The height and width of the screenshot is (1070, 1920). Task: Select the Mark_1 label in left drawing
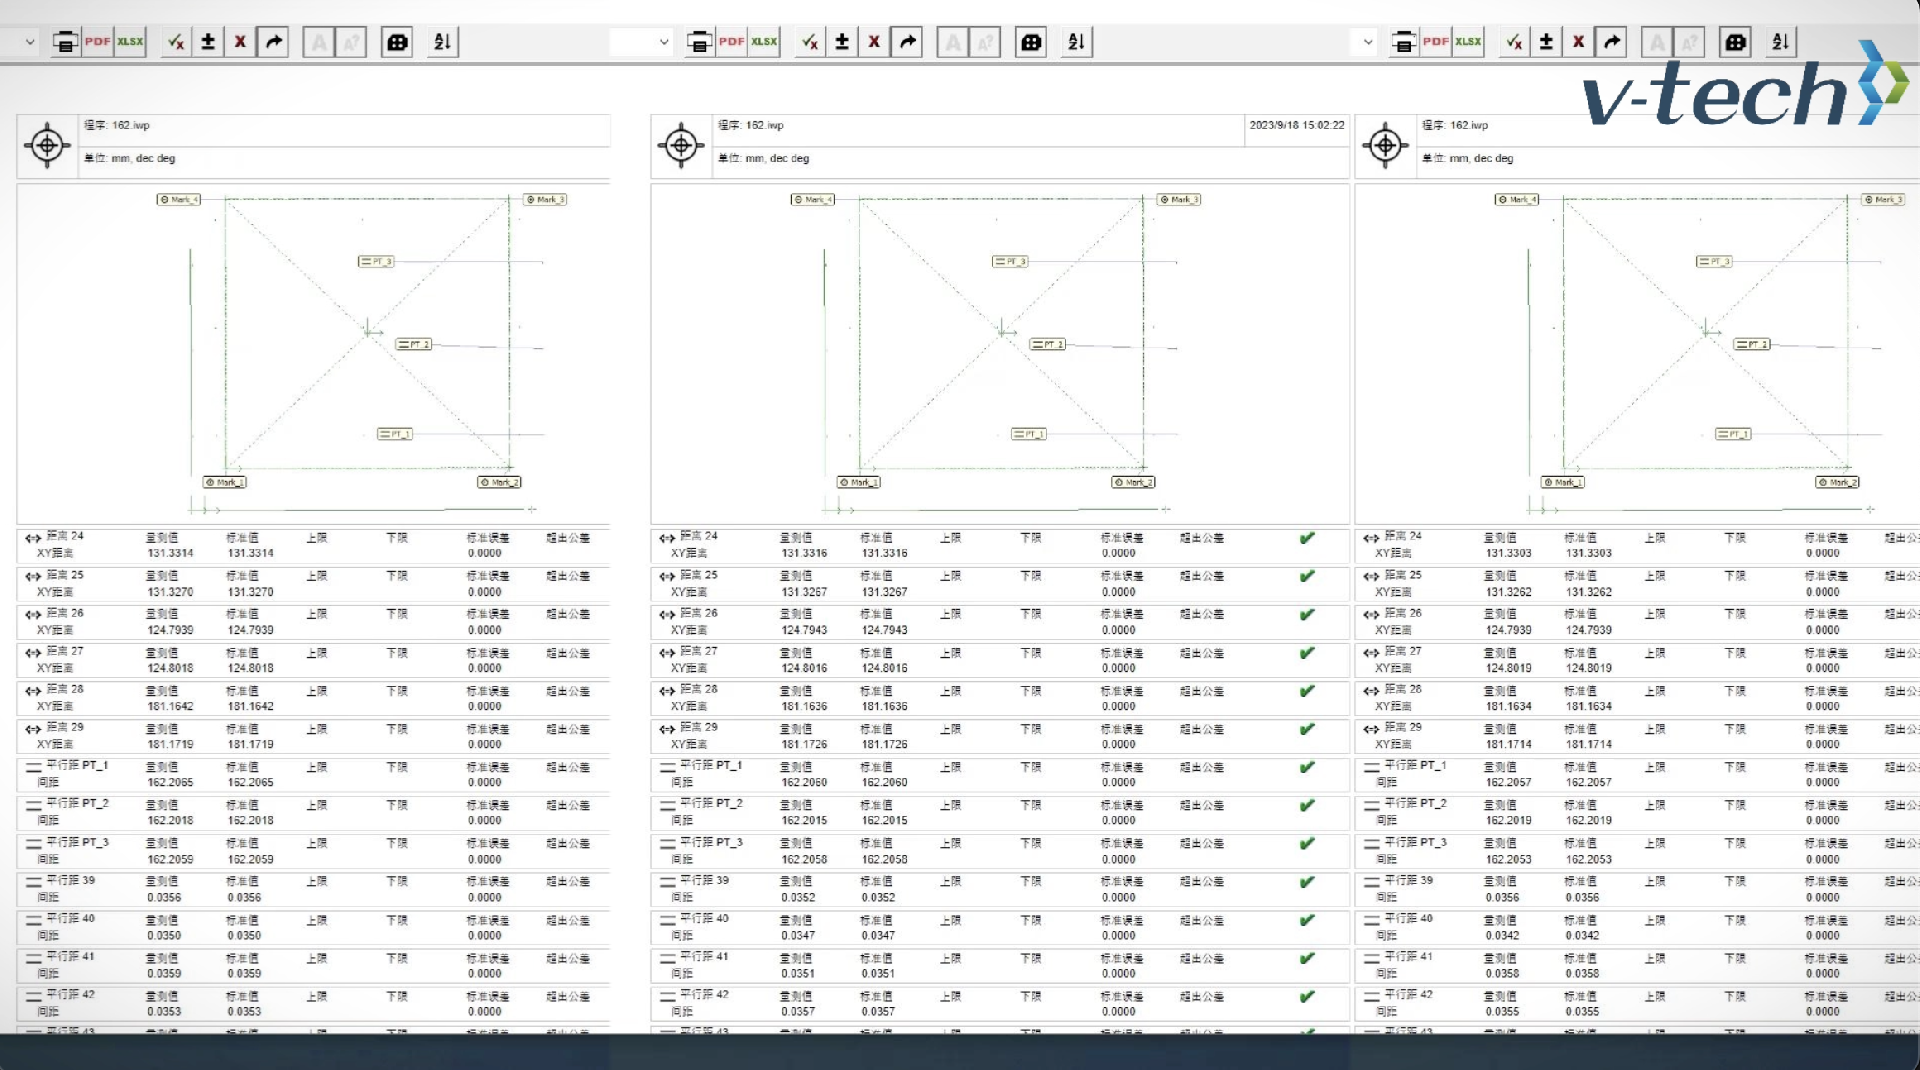[x=225, y=482]
